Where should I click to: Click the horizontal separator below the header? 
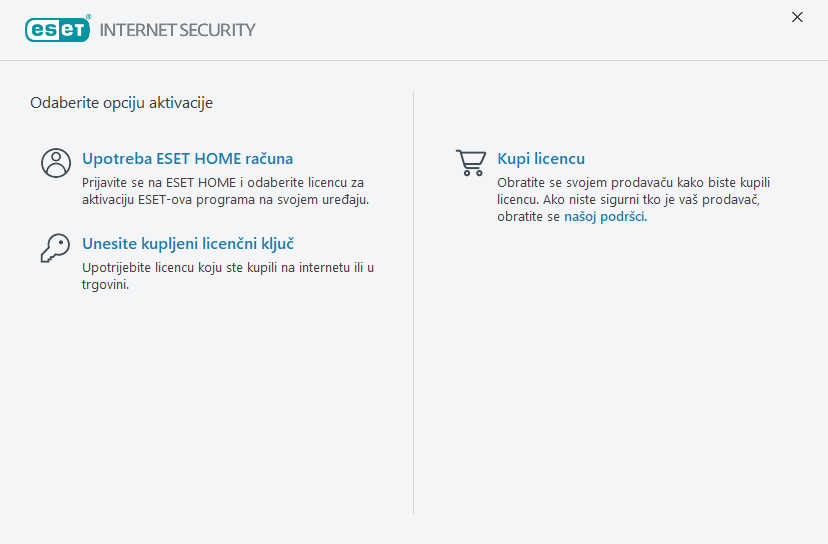point(414,61)
